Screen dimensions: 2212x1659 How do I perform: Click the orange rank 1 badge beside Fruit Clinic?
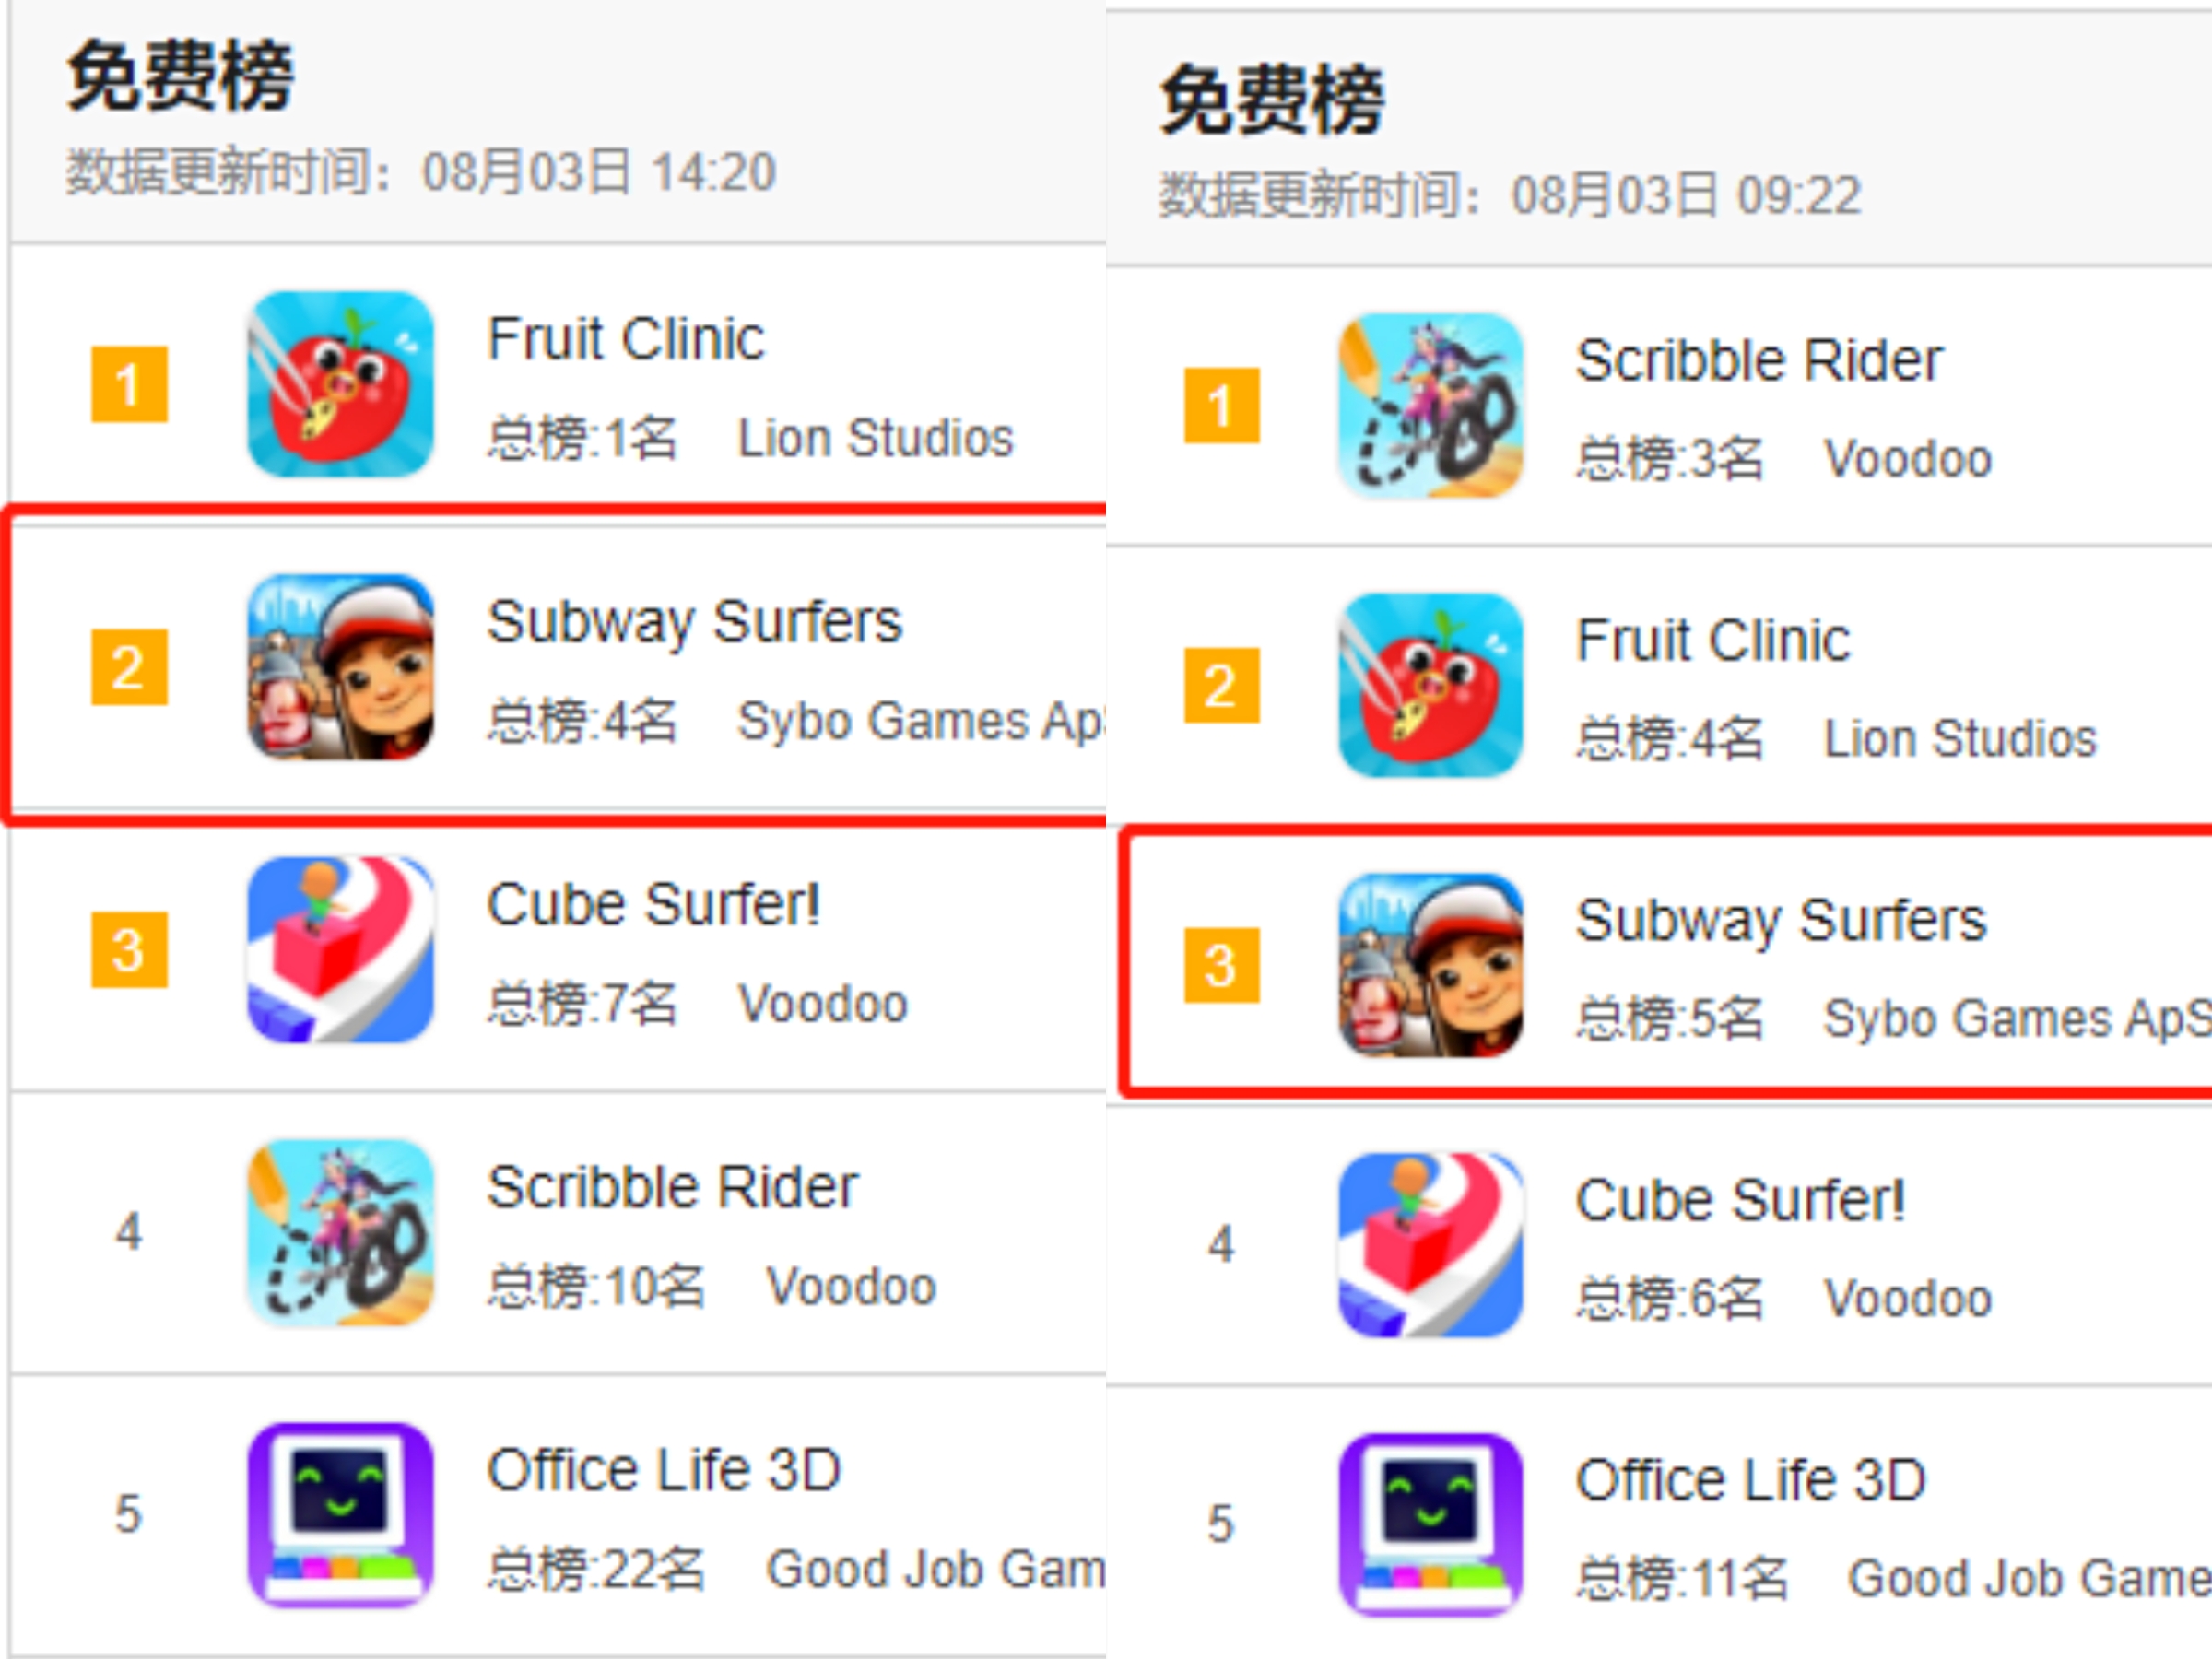[x=129, y=384]
